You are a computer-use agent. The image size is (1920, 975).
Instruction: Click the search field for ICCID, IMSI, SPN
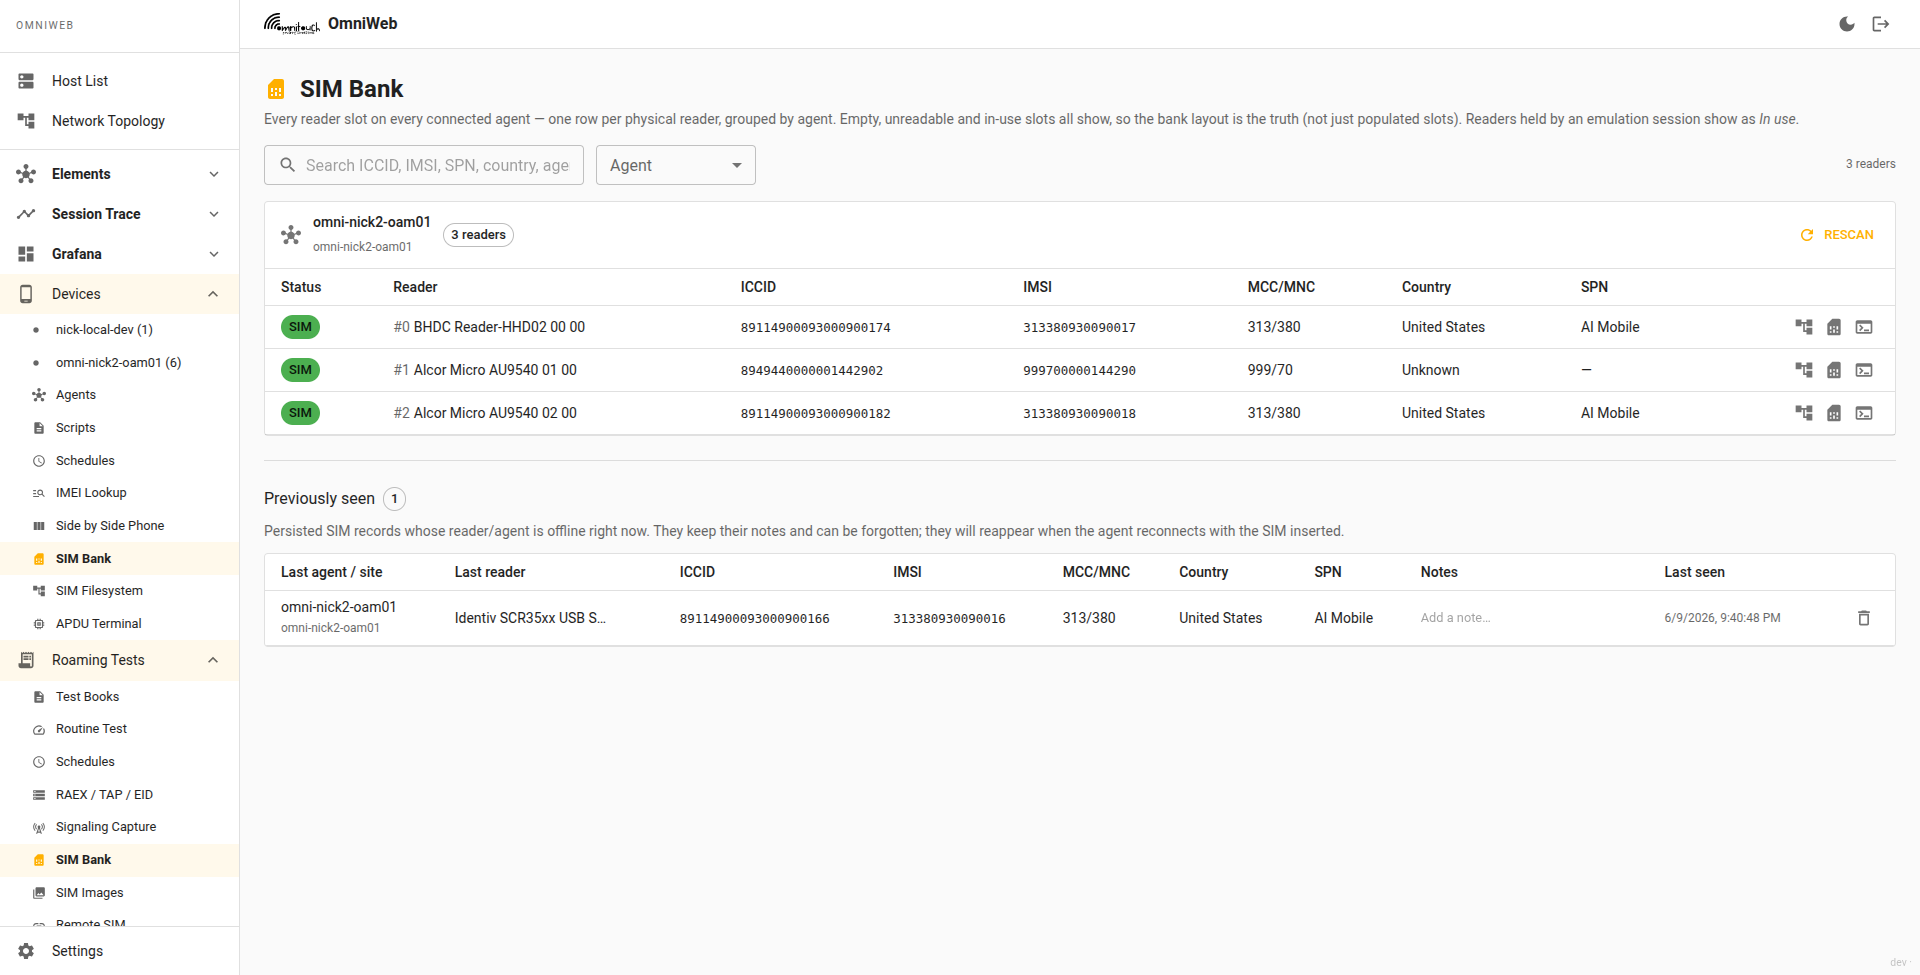424,165
